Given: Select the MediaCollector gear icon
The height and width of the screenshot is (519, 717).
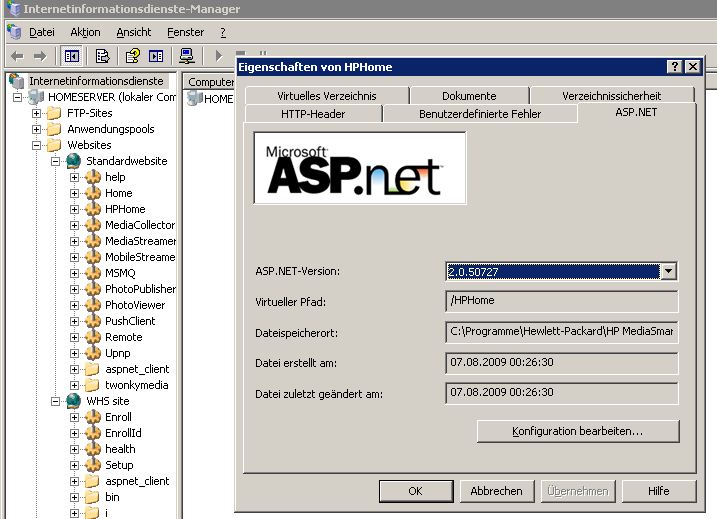Looking at the screenshot, I should [92, 225].
